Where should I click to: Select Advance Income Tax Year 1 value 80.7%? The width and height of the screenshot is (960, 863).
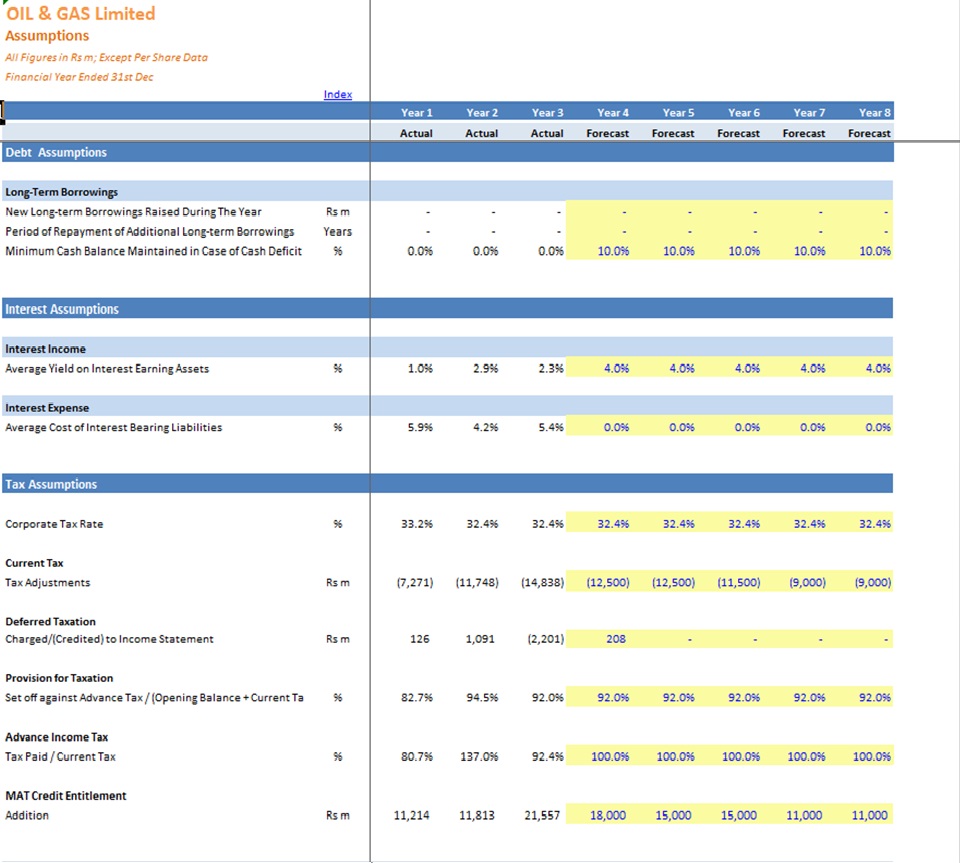(x=417, y=757)
